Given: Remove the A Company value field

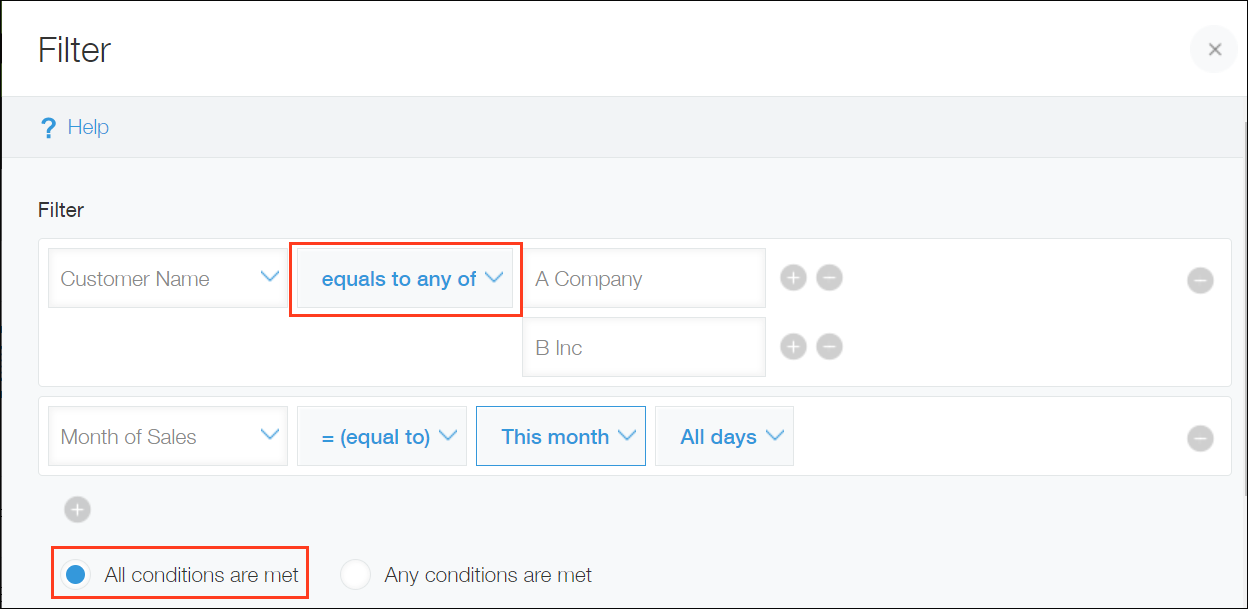Looking at the screenshot, I should click(829, 277).
